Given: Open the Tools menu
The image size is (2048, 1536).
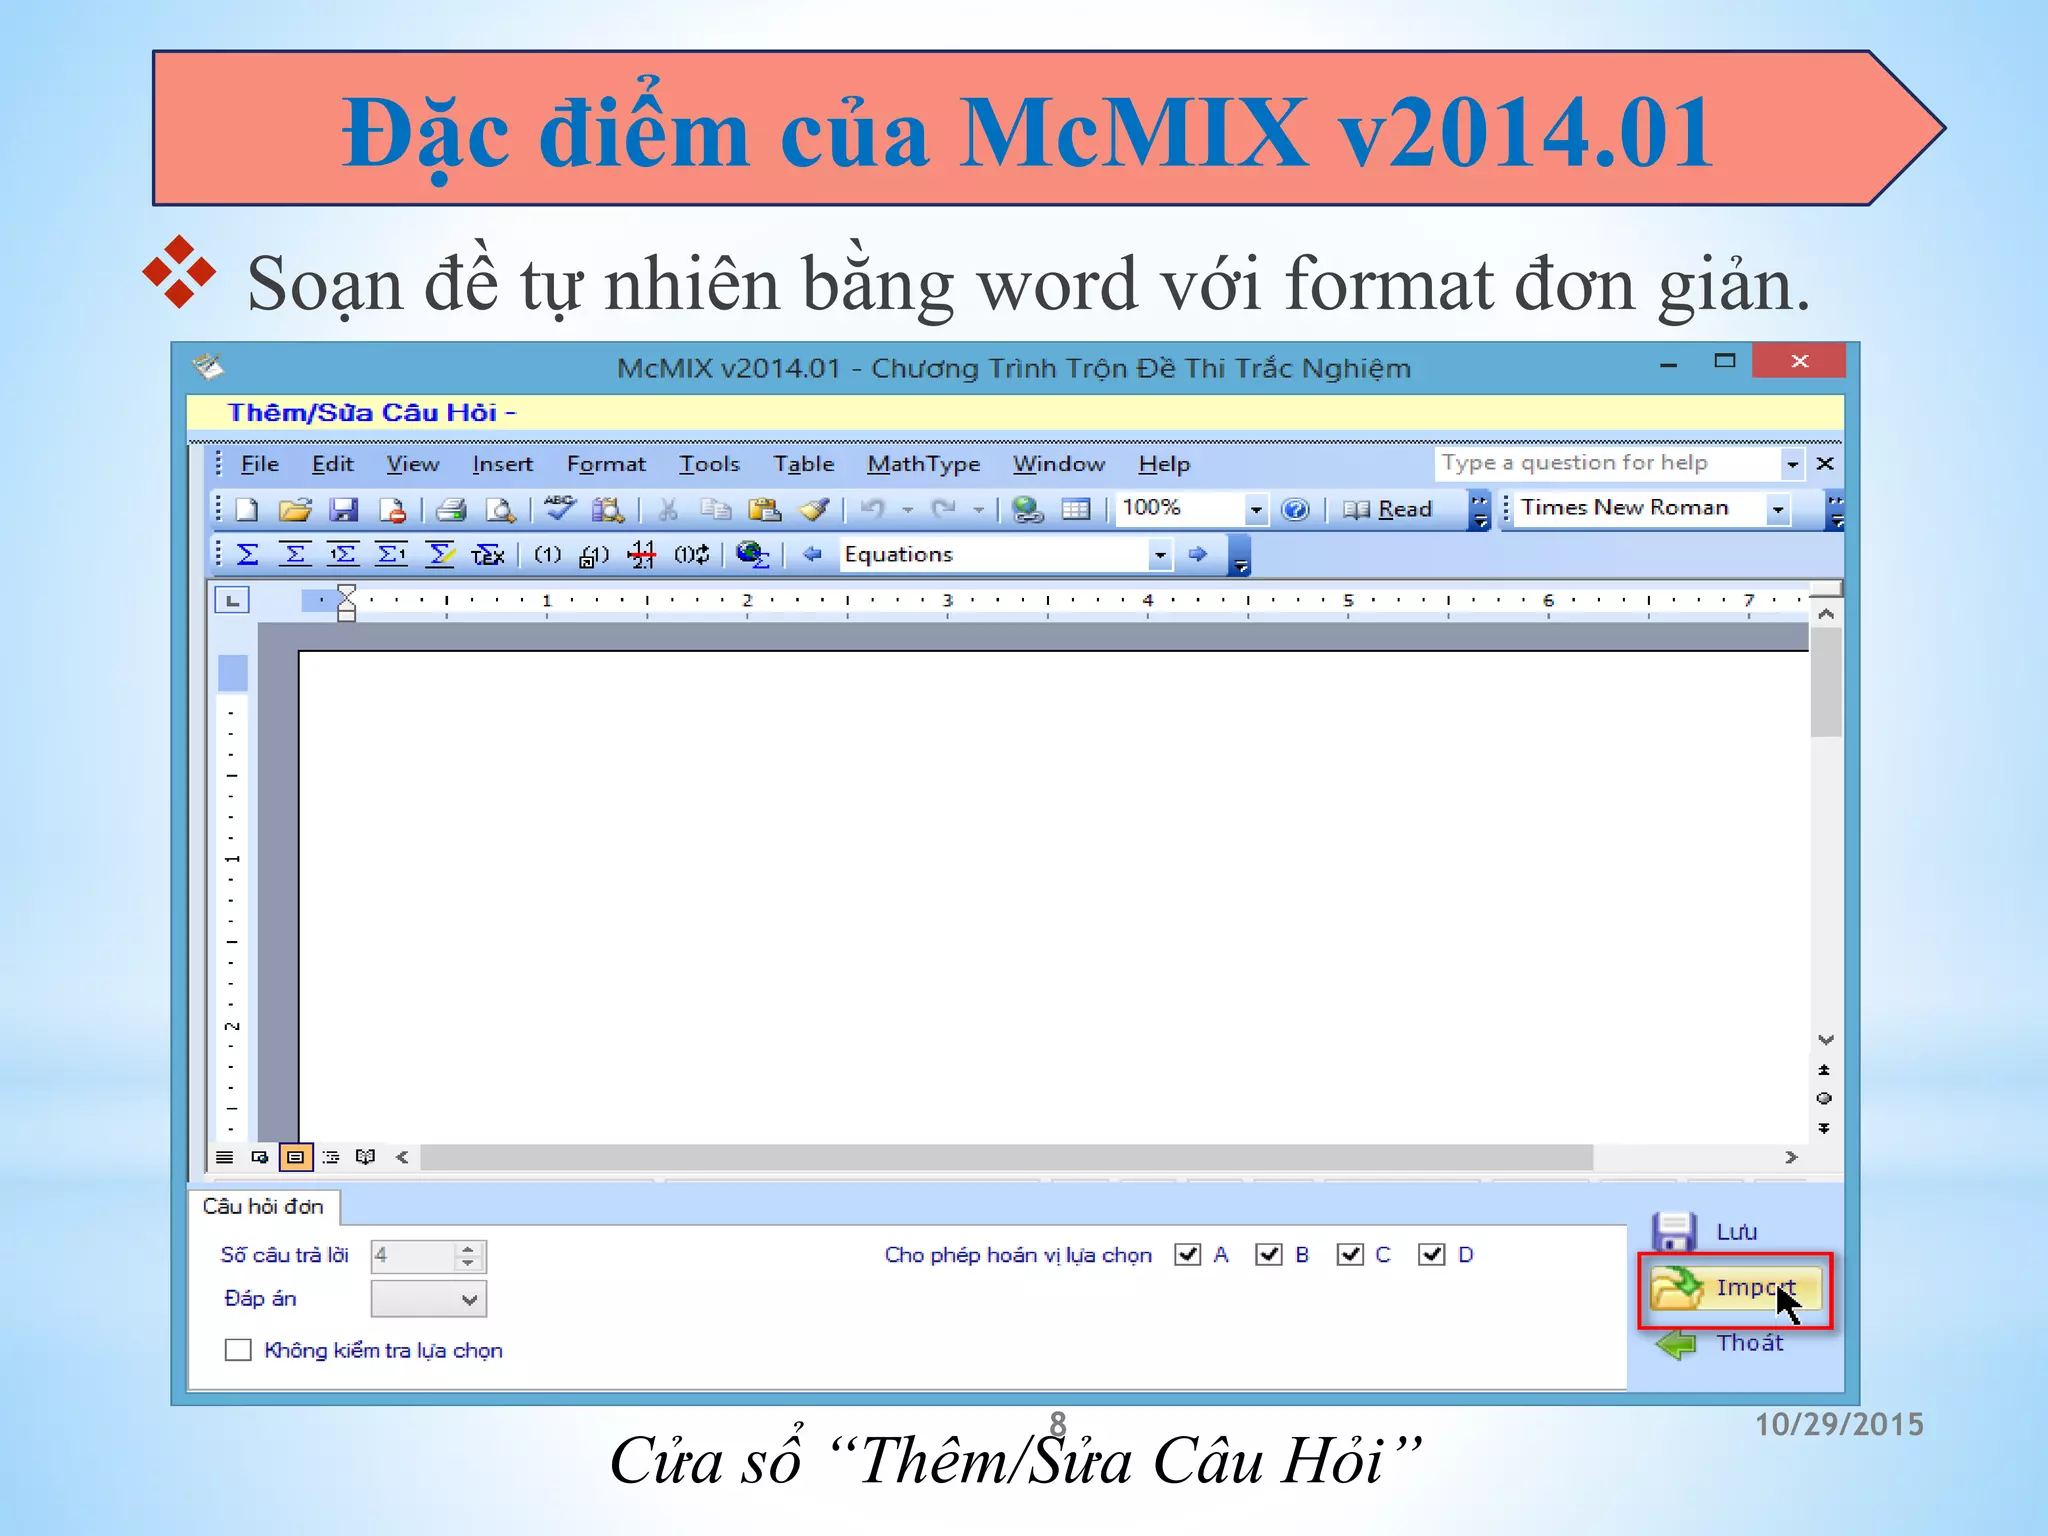Looking at the screenshot, I should point(710,464).
